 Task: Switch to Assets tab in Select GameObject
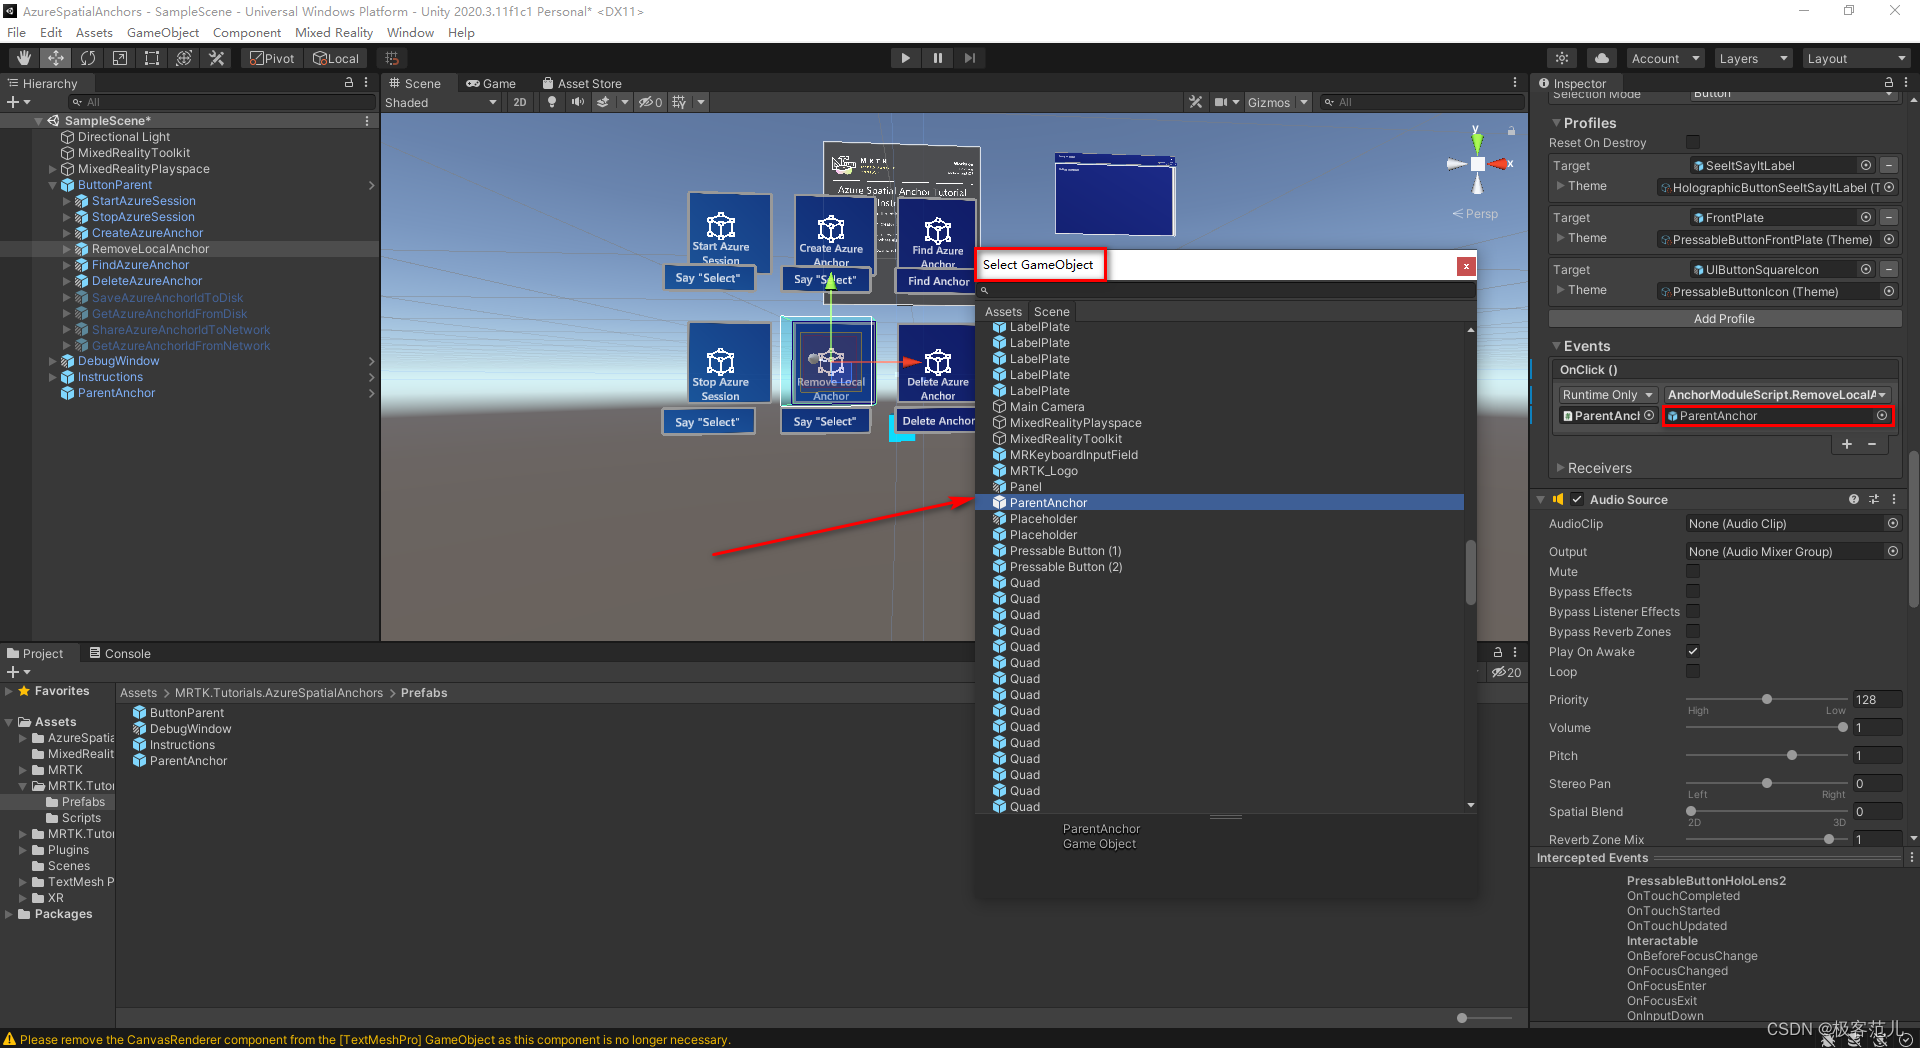click(1003, 311)
